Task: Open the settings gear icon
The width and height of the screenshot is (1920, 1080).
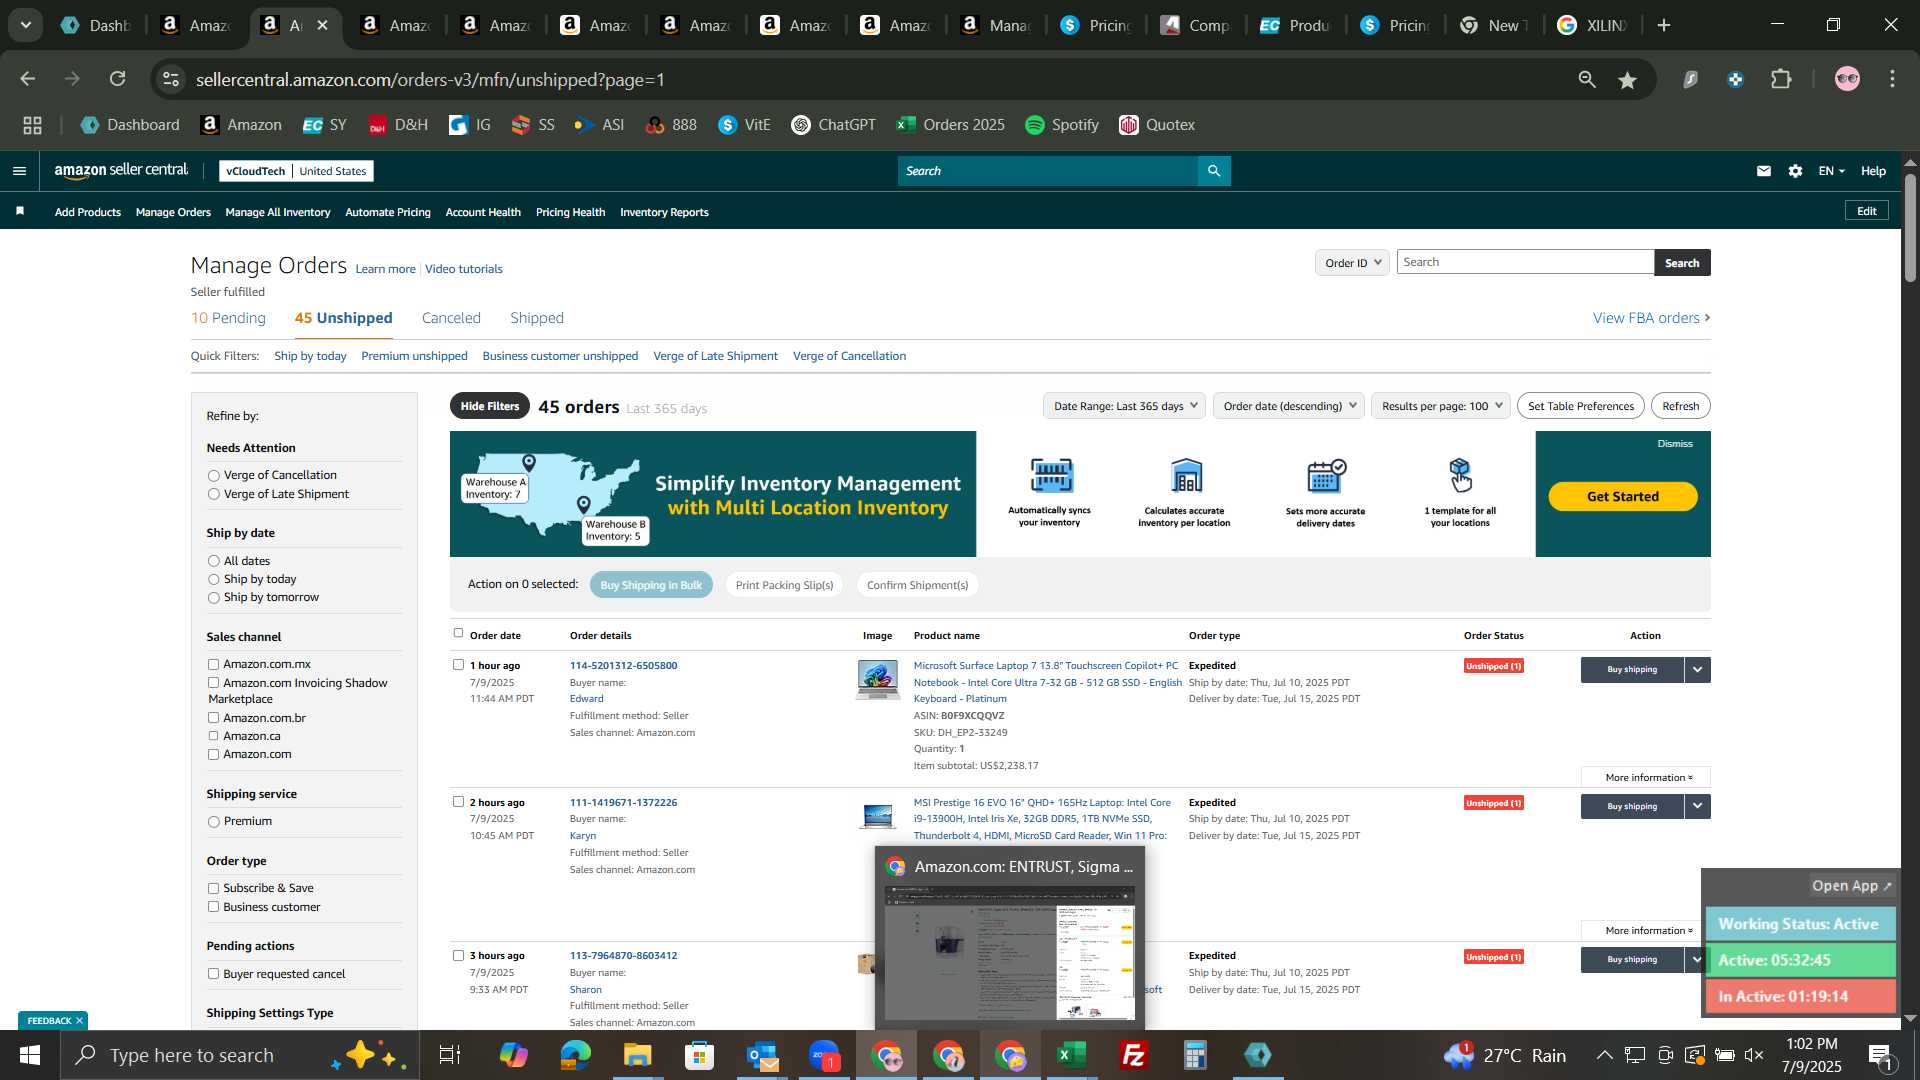Action: [1796, 171]
